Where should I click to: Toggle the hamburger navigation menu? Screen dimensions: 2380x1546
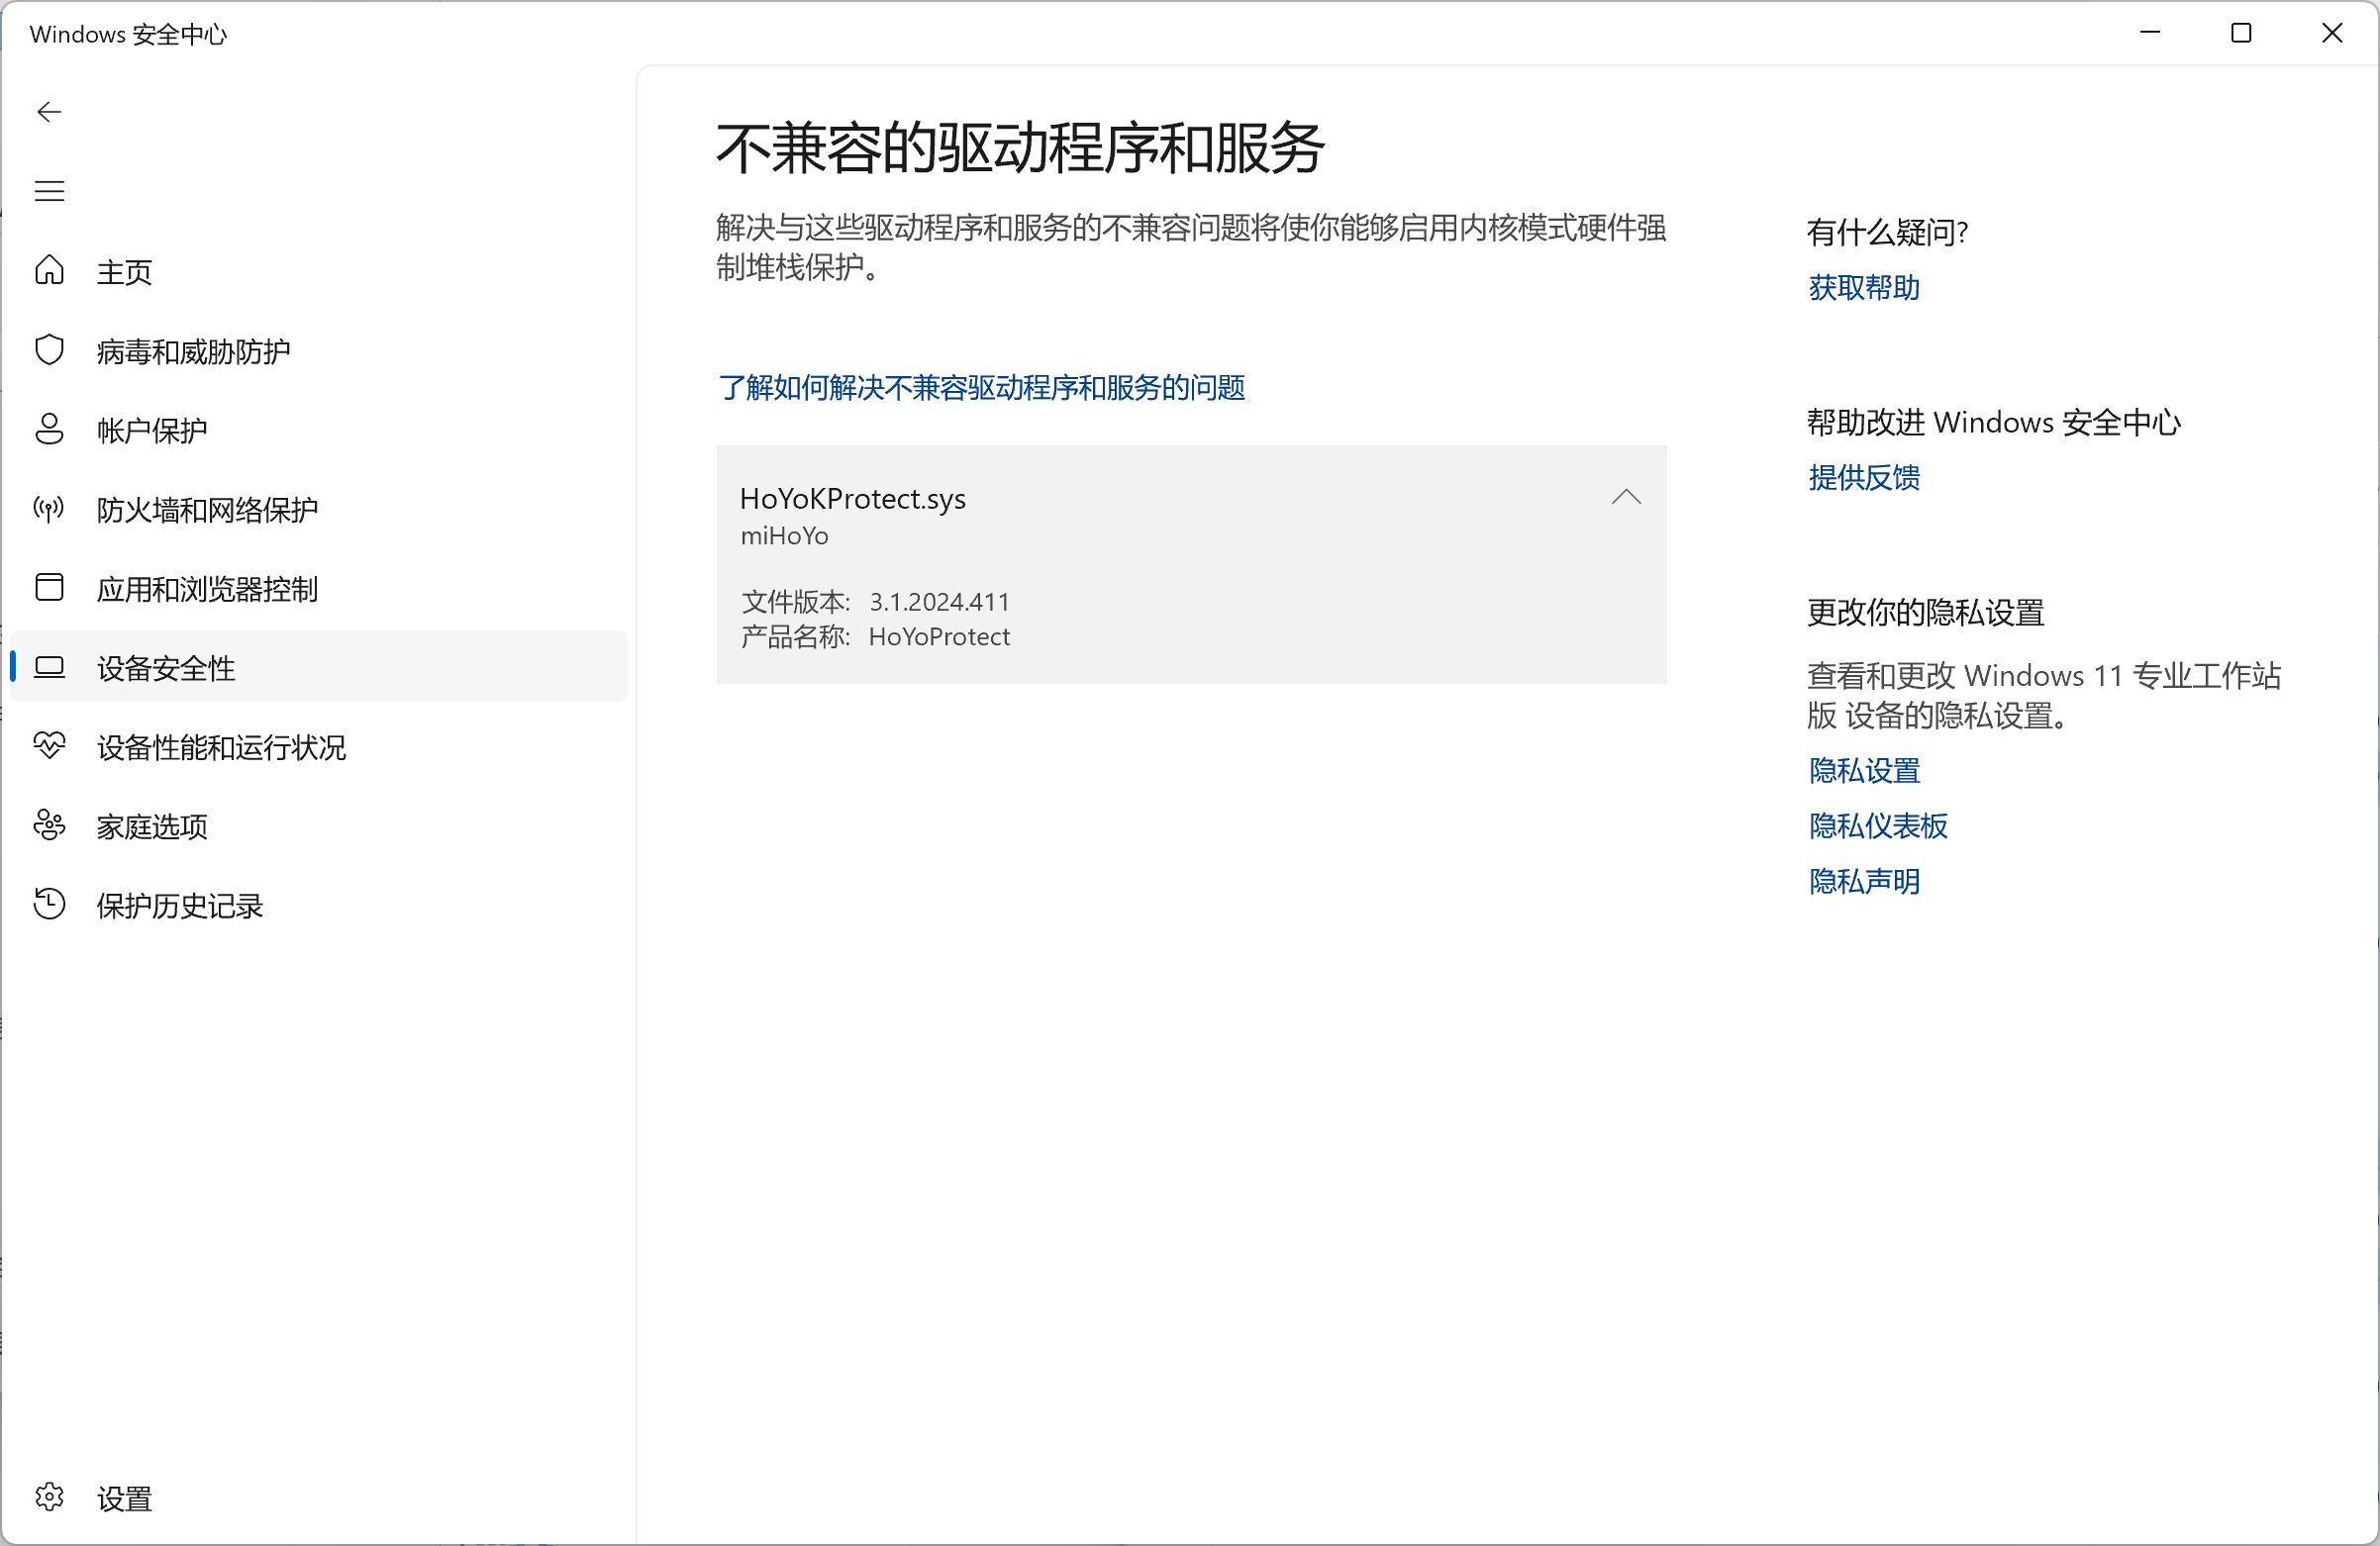point(49,191)
